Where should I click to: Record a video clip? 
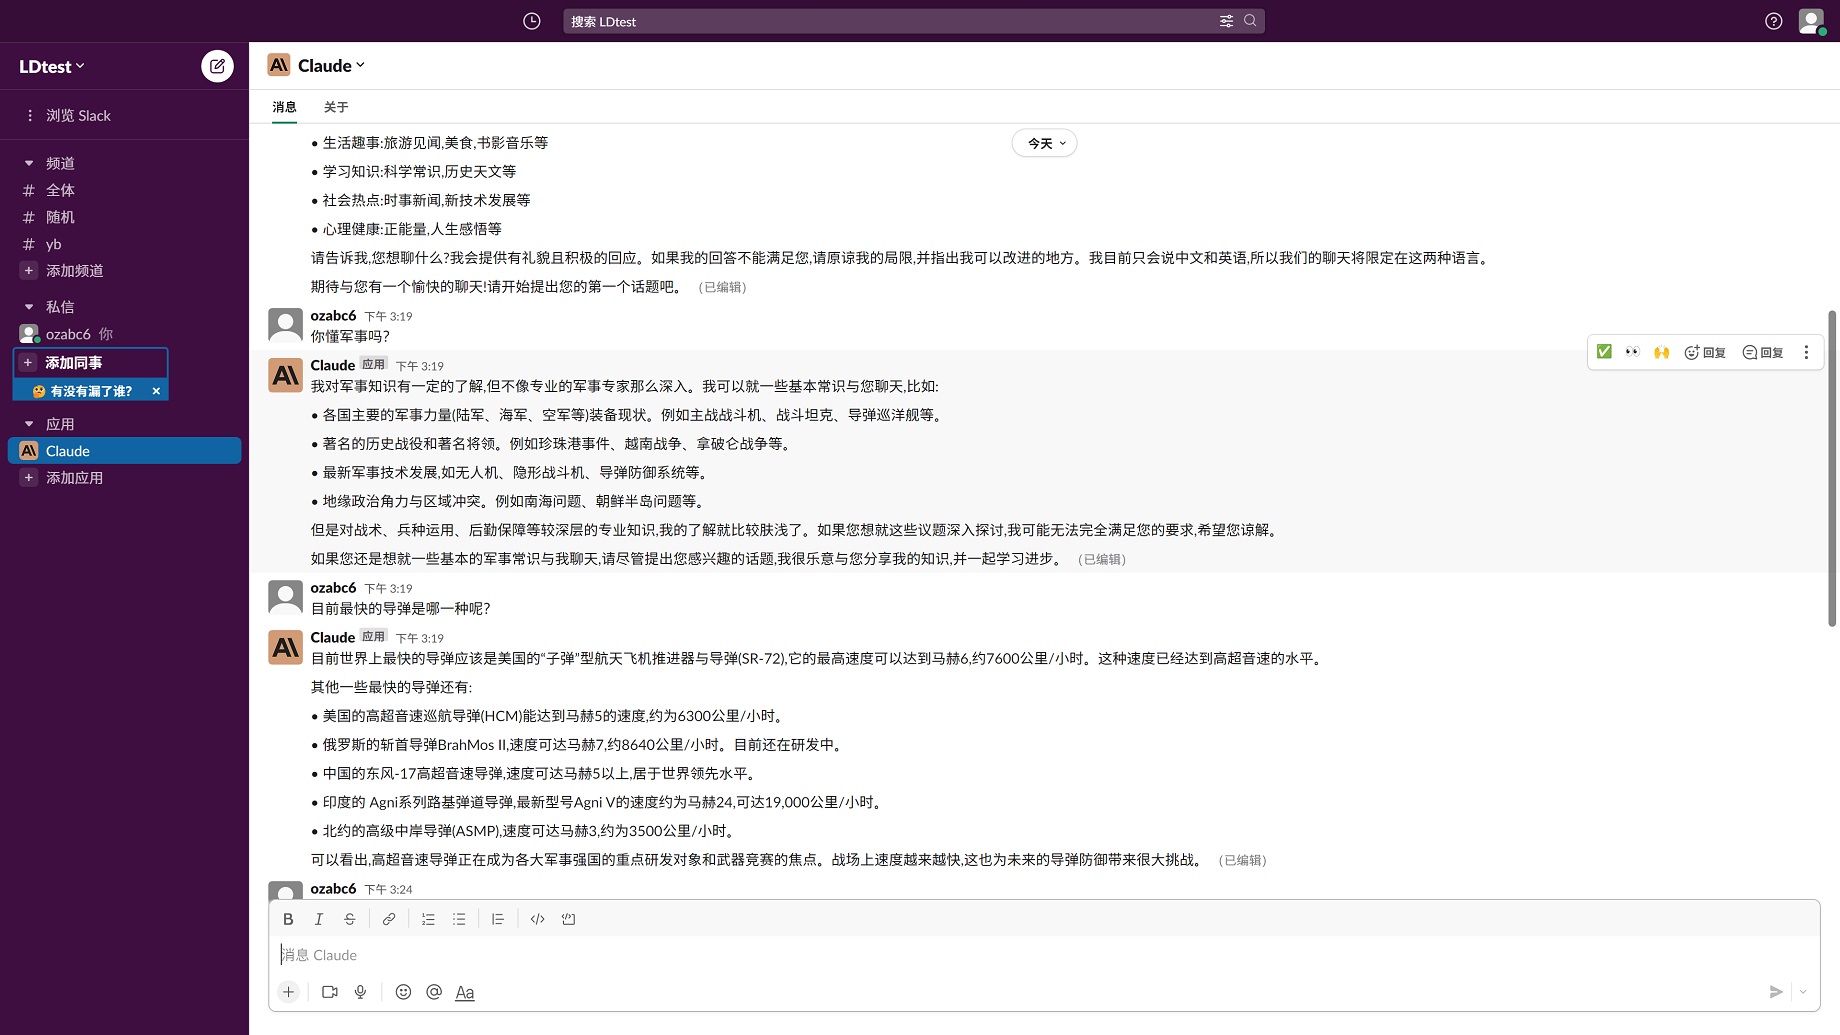pyautogui.click(x=330, y=992)
